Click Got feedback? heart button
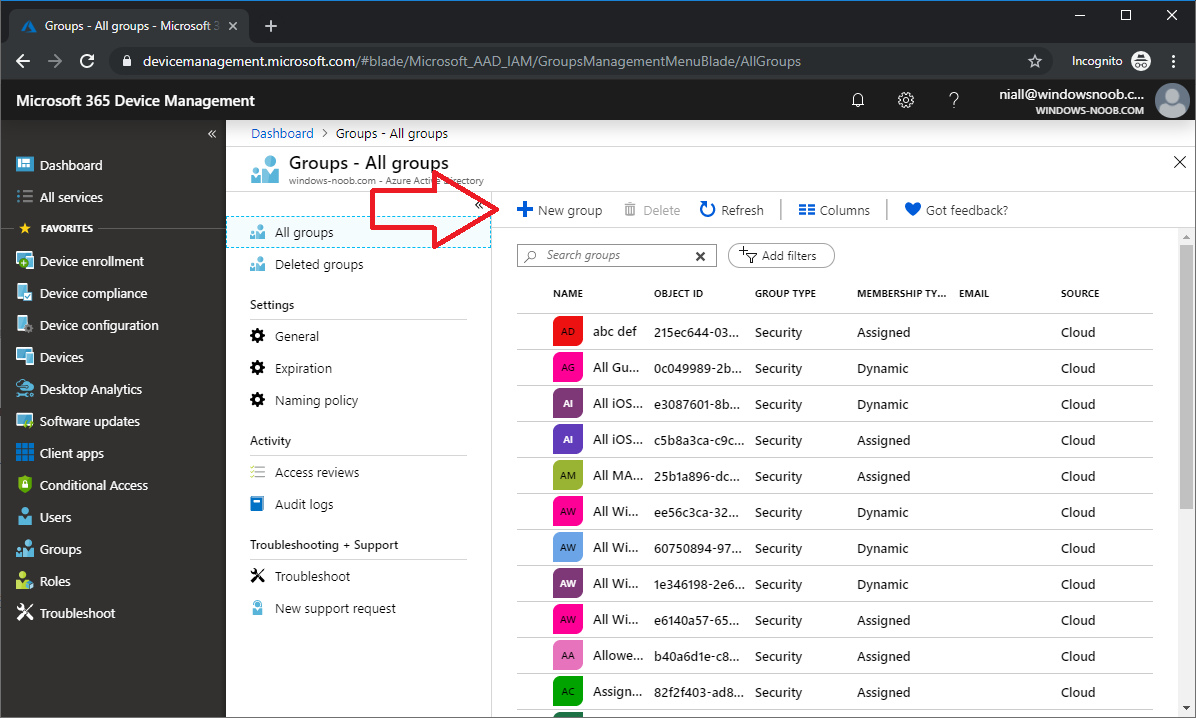The height and width of the screenshot is (718, 1196). coord(956,210)
